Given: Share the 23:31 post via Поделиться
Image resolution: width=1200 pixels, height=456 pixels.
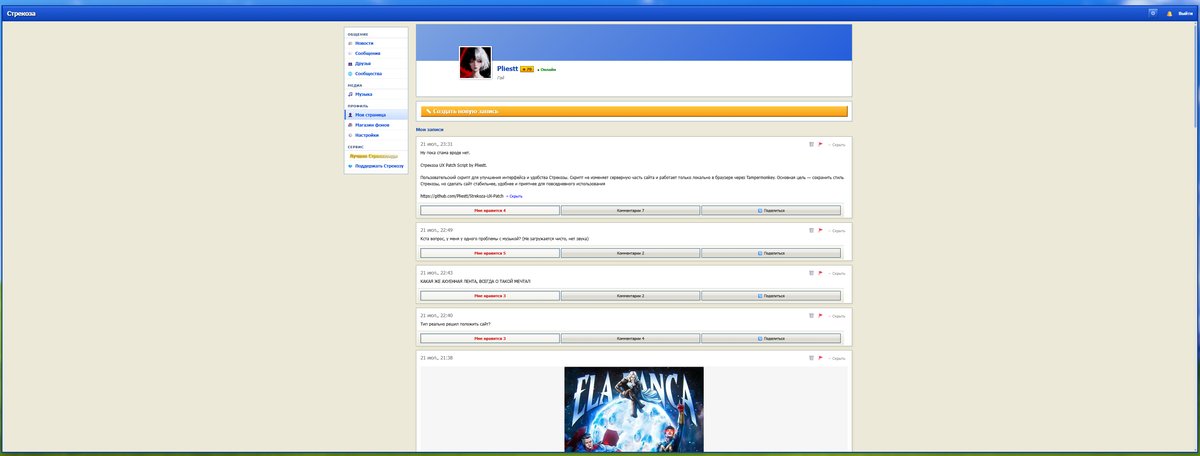Looking at the screenshot, I should pyautogui.click(x=771, y=211).
